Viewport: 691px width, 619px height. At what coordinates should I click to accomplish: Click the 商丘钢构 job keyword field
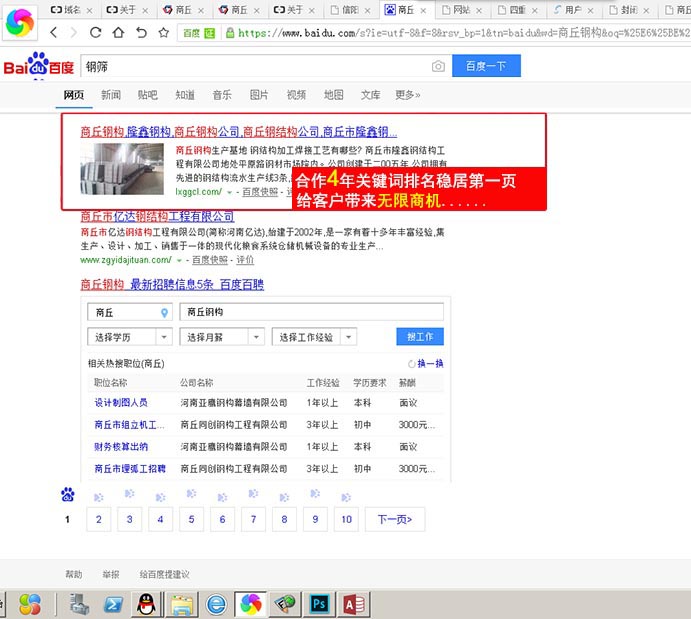(x=312, y=312)
